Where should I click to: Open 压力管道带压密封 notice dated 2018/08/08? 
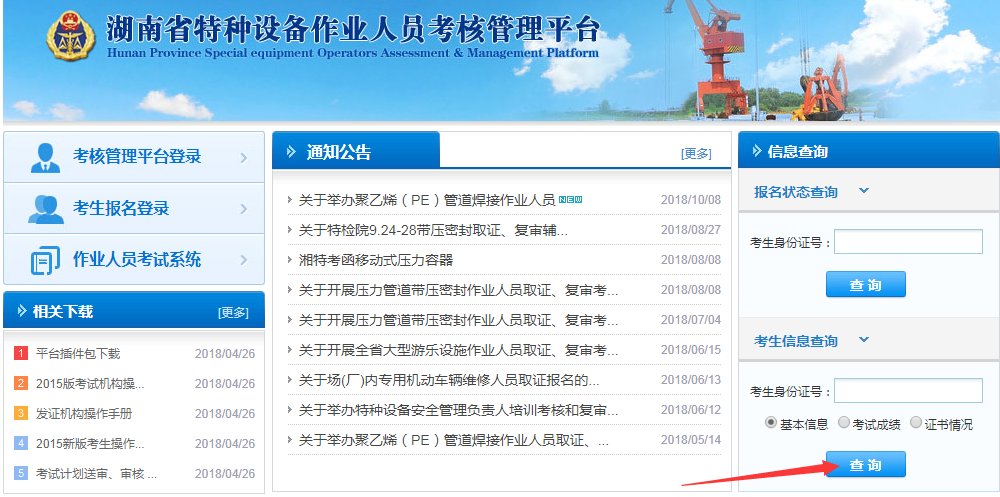coord(458,290)
